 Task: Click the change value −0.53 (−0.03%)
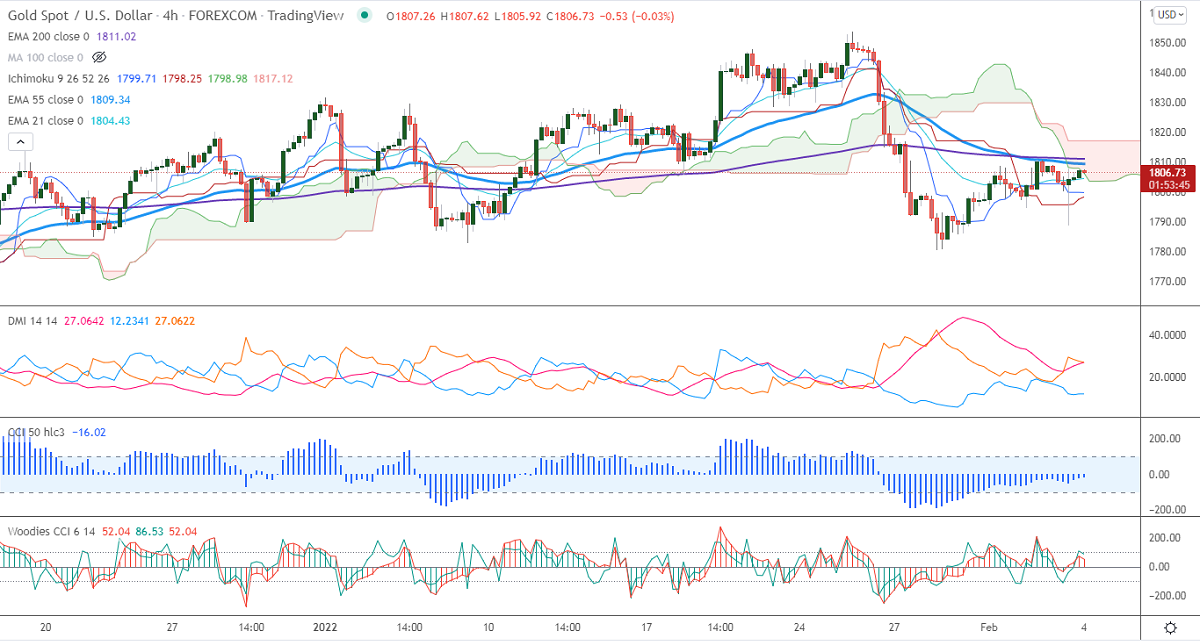(x=636, y=16)
